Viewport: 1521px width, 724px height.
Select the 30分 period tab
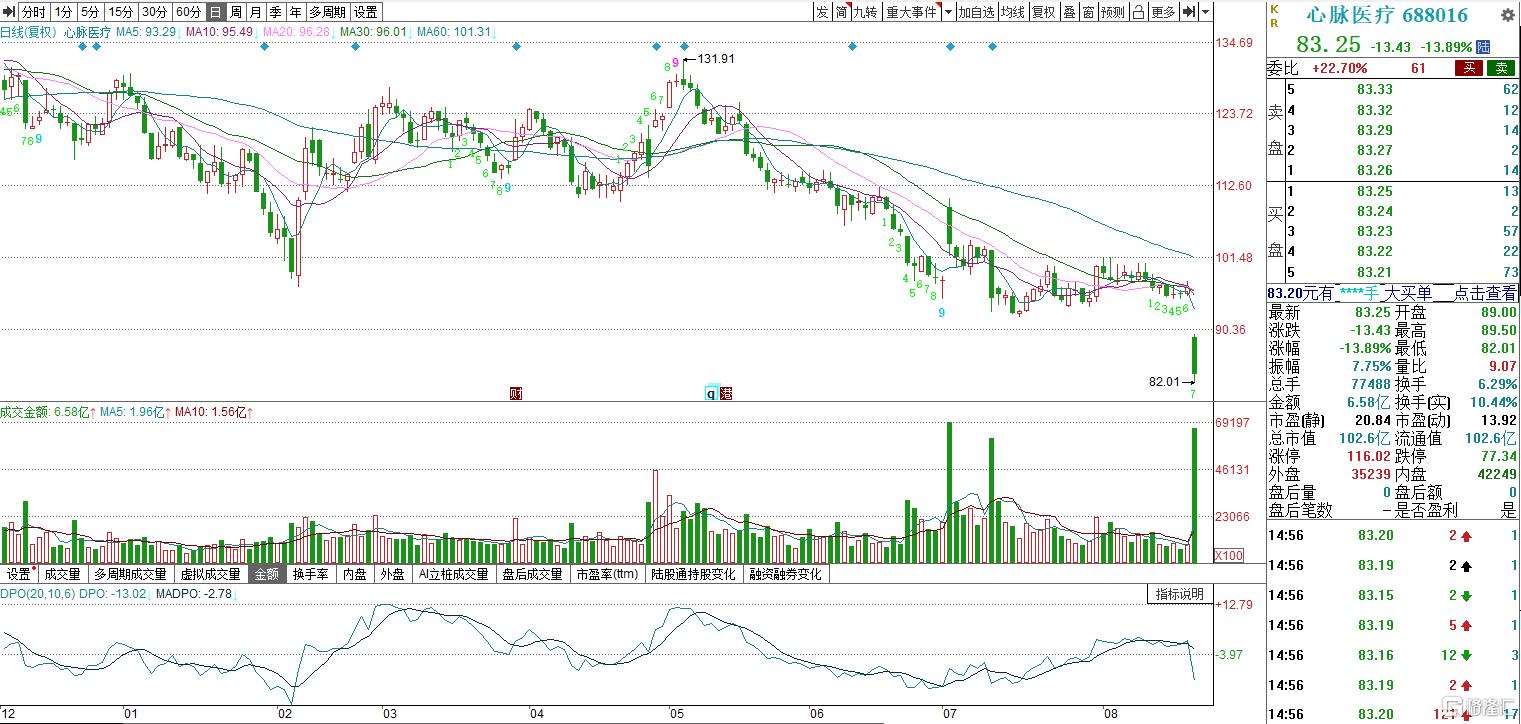tap(153, 12)
